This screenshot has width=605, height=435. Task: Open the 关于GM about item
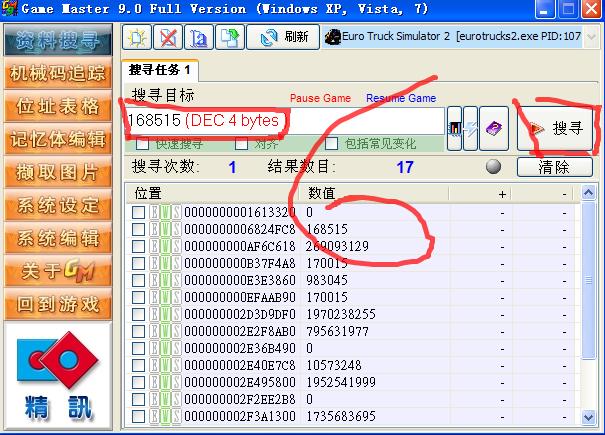pyautogui.click(x=58, y=271)
